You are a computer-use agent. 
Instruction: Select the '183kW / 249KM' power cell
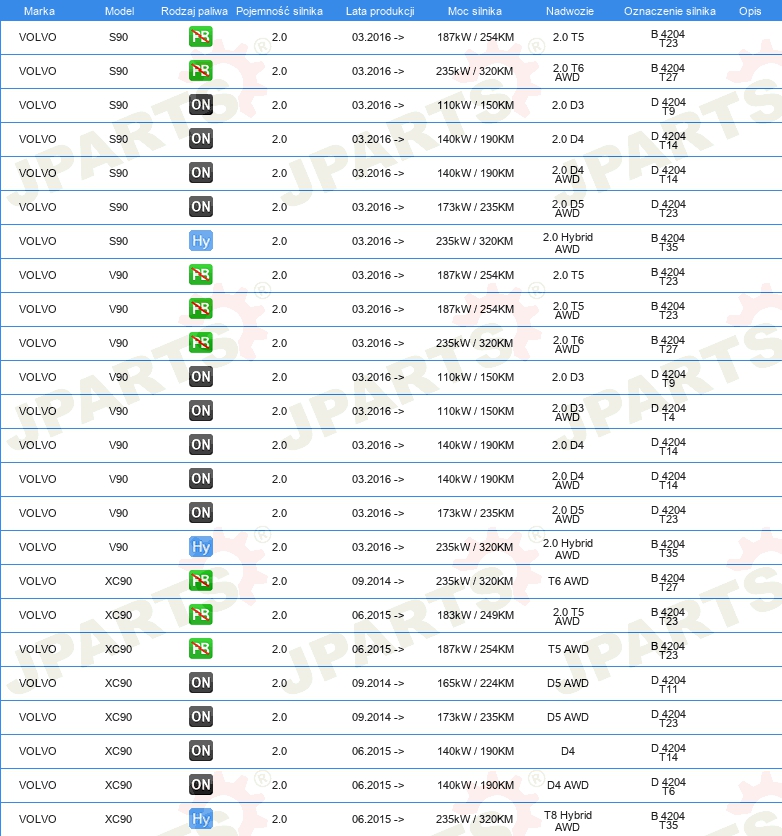click(x=475, y=615)
